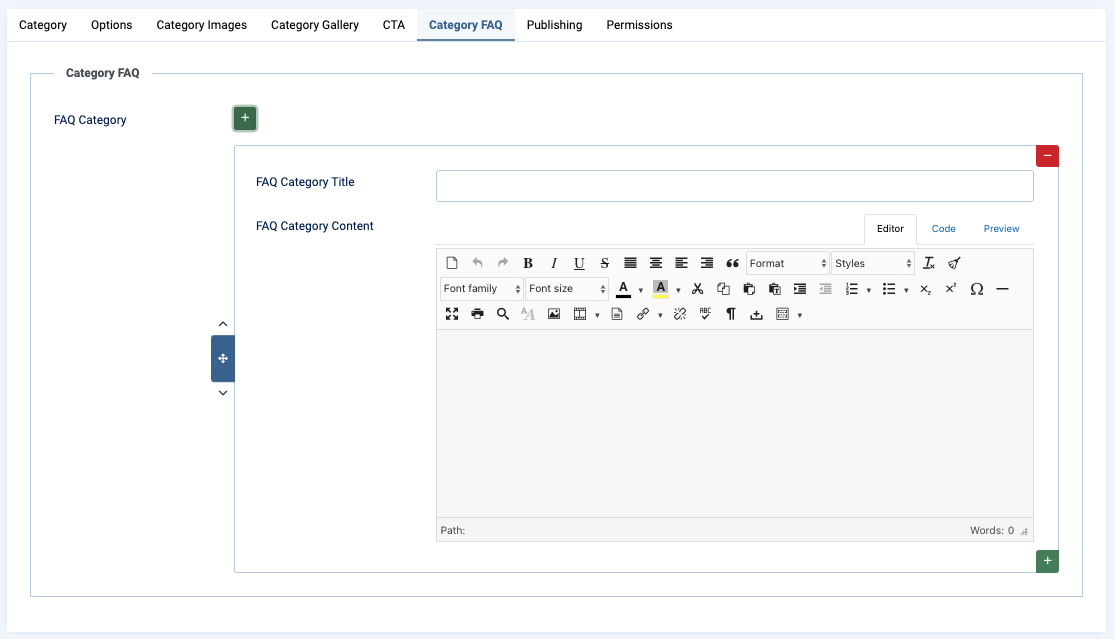Insert a blockquote with the quote icon

(732, 263)
